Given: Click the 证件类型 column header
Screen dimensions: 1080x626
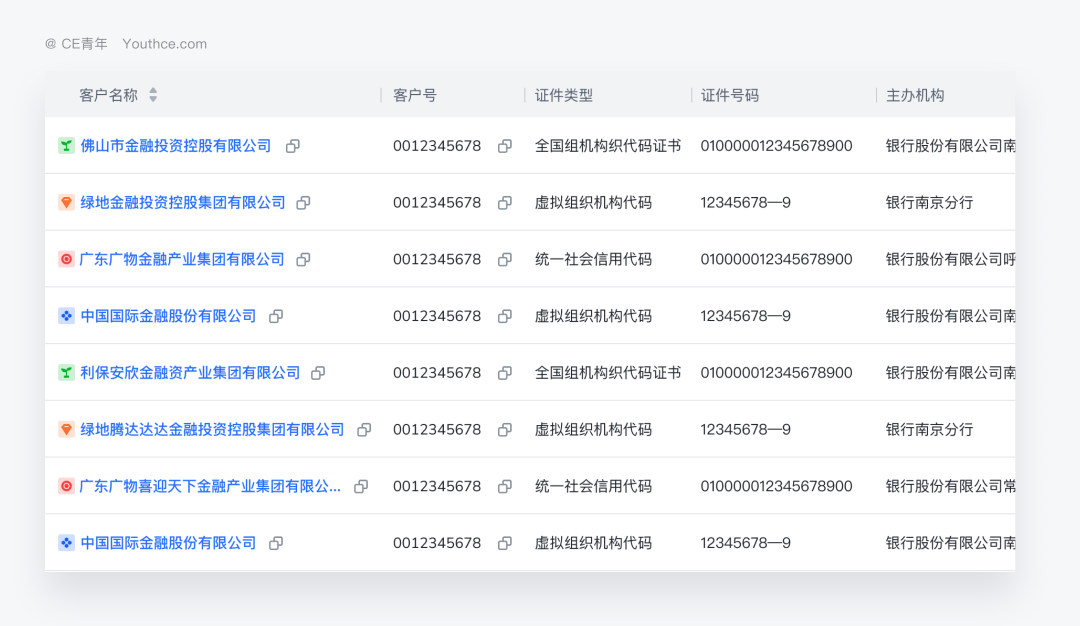Looking at the screenshot, I should [x=563, y=95].
